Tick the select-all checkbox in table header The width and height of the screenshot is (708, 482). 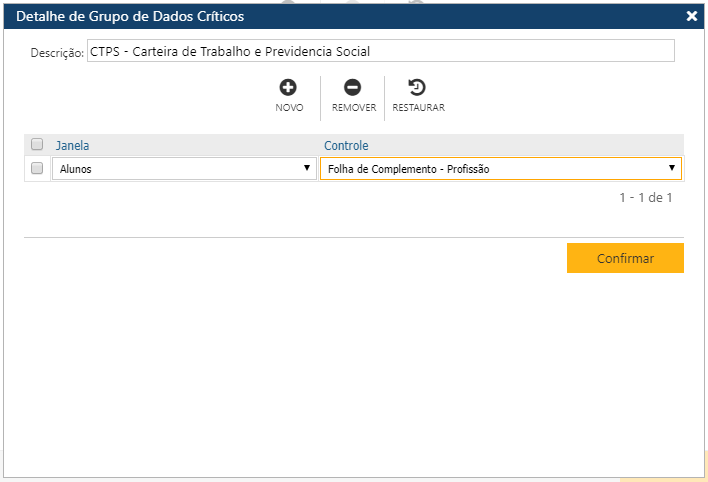pyautogui.click(x=37, y=144)
